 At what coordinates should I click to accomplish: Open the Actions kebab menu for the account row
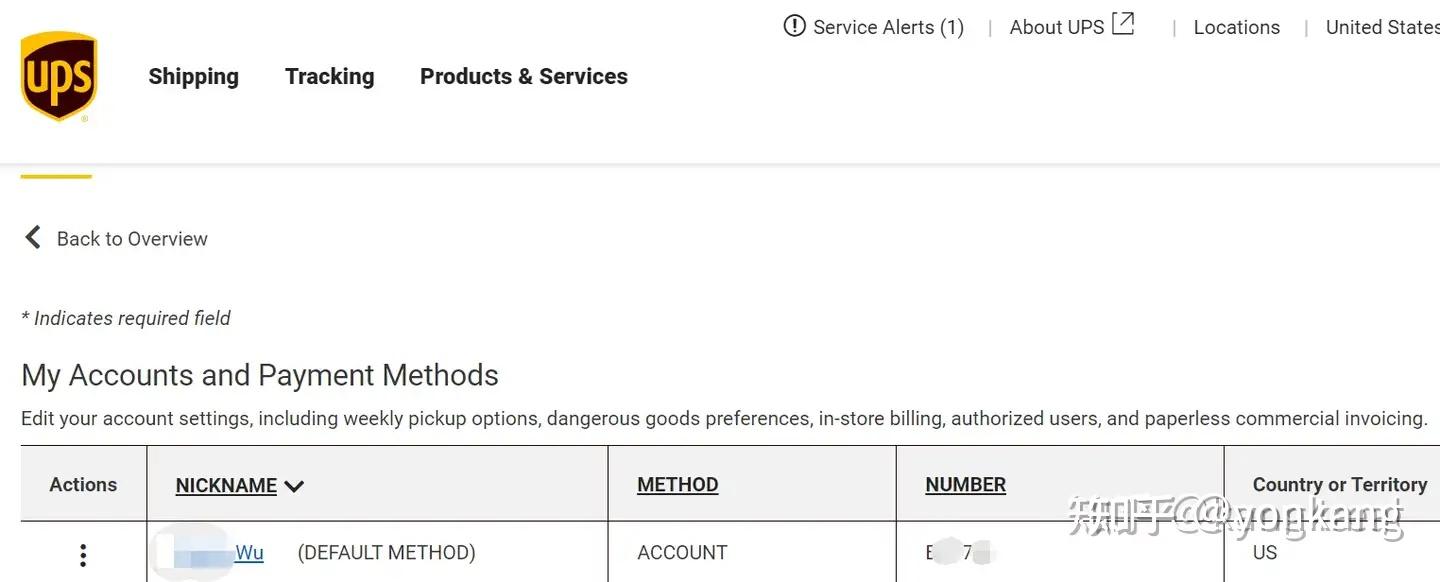[x=83, y=553]
